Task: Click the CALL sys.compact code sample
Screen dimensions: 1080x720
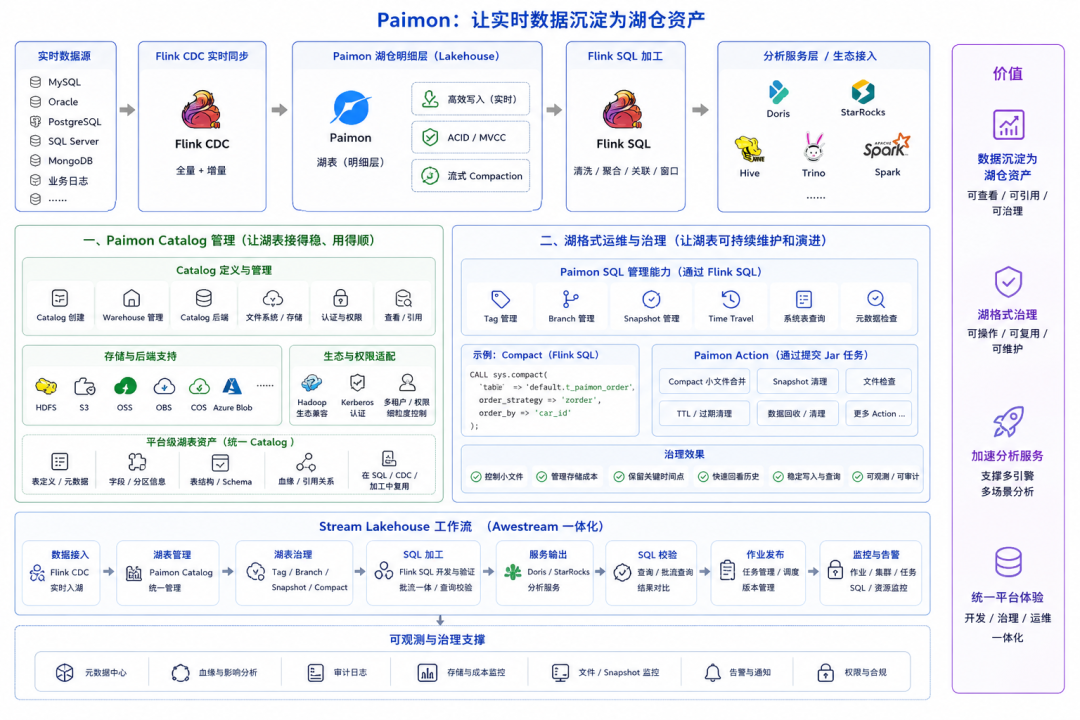Action: [x=550, y=400]
